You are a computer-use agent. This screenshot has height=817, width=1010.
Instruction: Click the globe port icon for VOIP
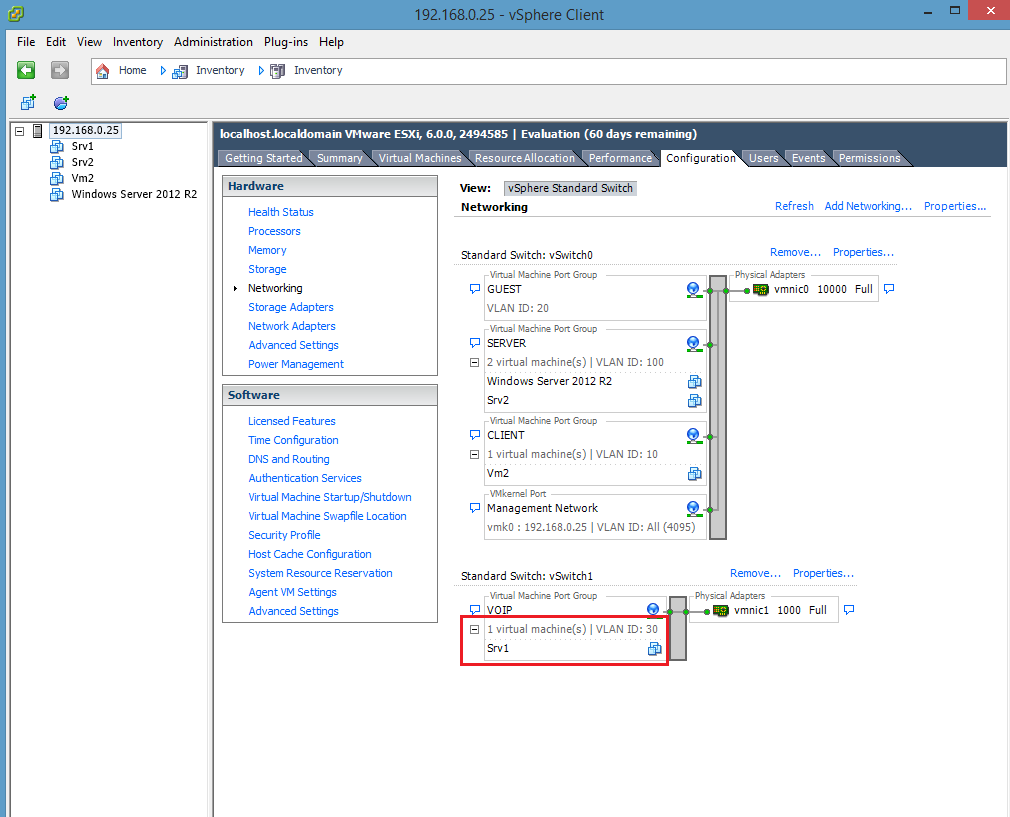653,610
